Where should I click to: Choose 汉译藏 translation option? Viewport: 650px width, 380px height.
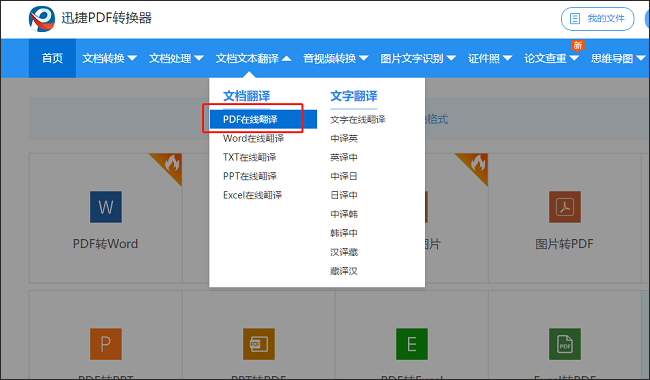pos(344,252)
